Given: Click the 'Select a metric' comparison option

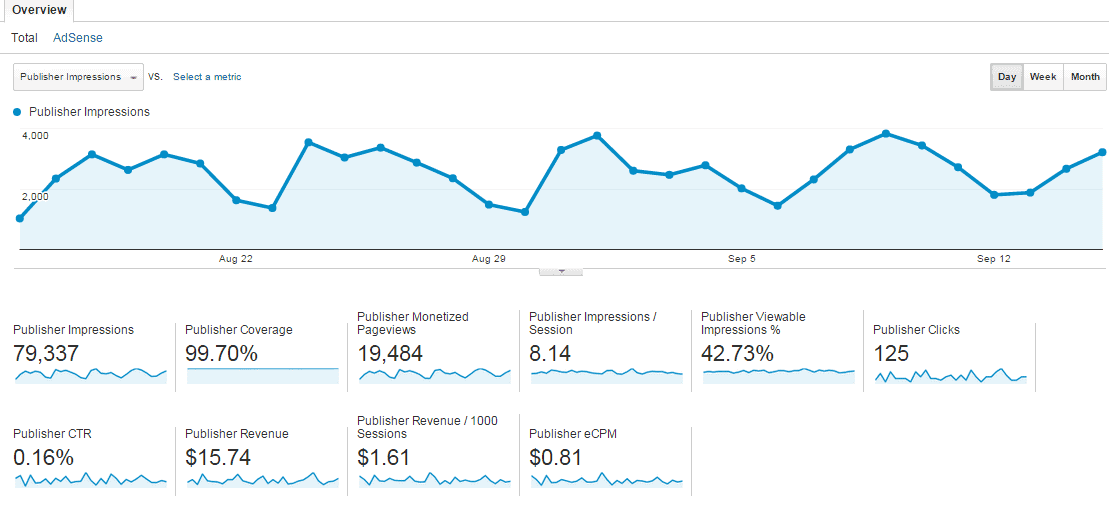Looking at the screenshot, I should pyautogui.click(x=207, y=77).
